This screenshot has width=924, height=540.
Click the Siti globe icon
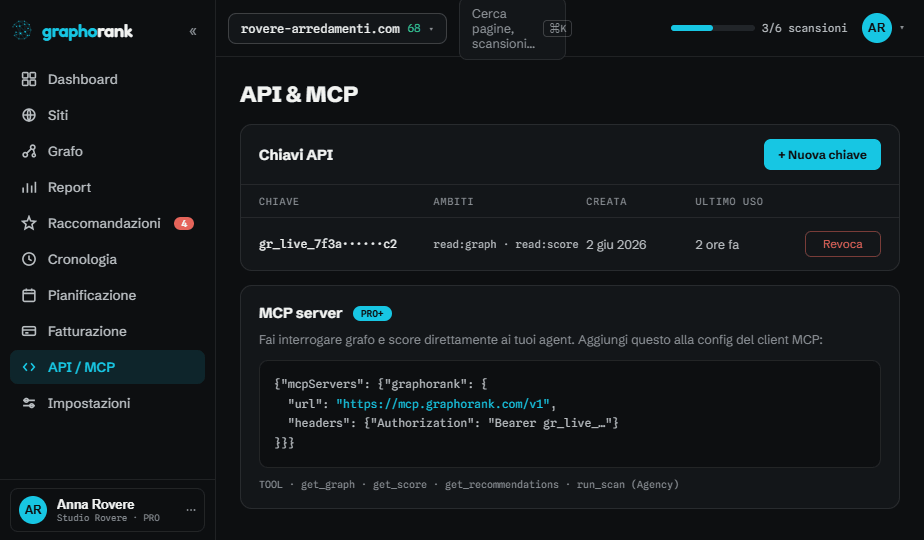click(x=29, y=115)
